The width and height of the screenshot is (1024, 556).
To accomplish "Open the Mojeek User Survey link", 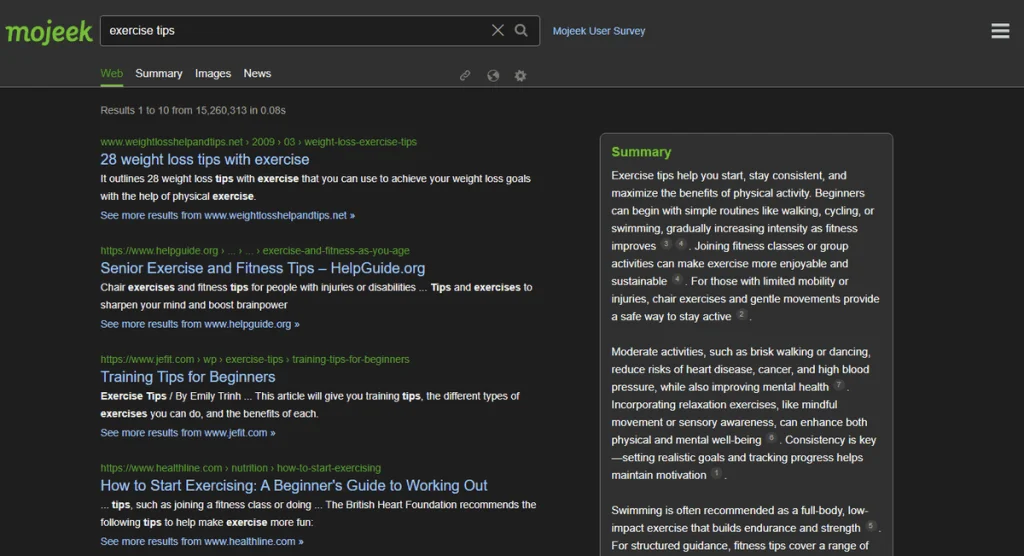I will pos(599,31).
